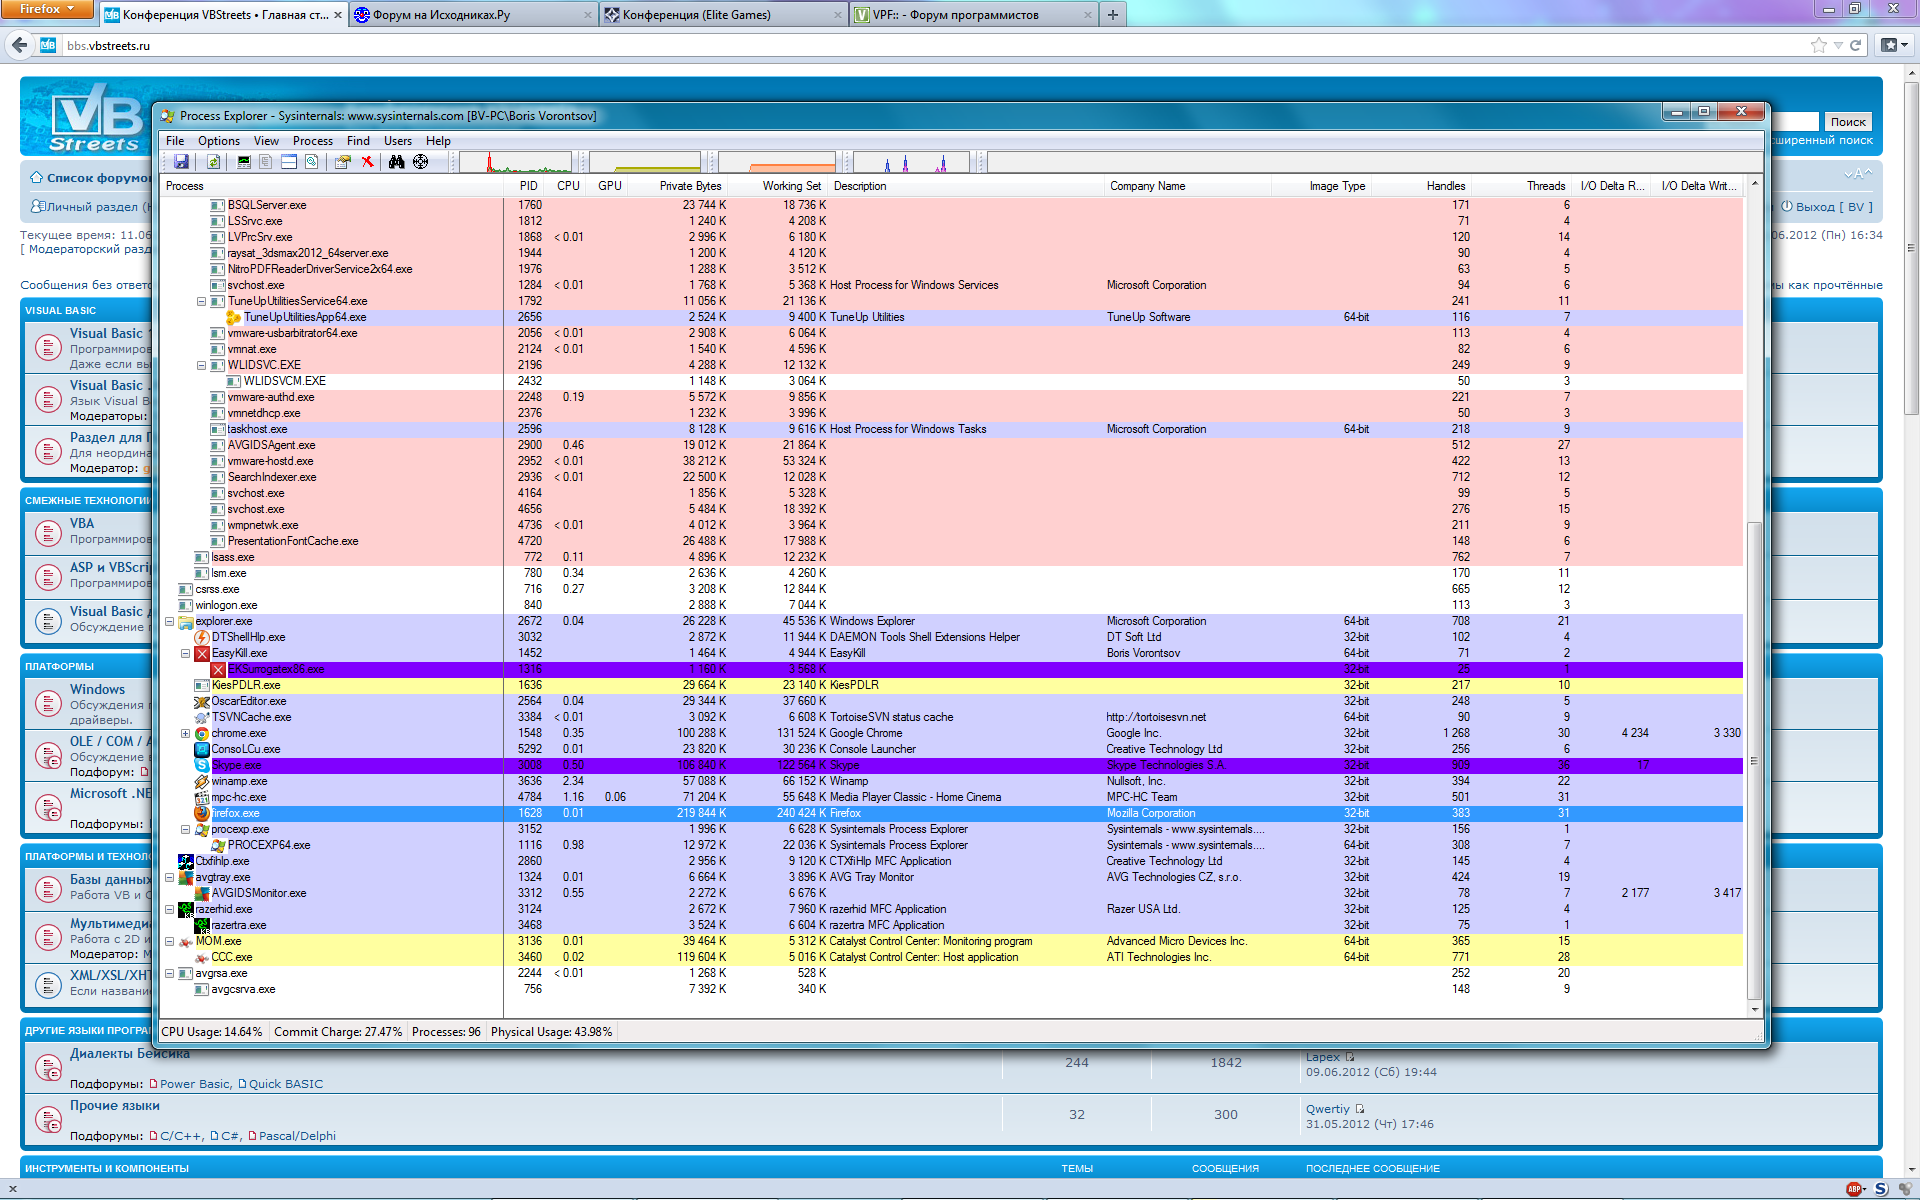
Task: Click the Refresh Now toolbar icon
Action: click(x=213, y=161)
